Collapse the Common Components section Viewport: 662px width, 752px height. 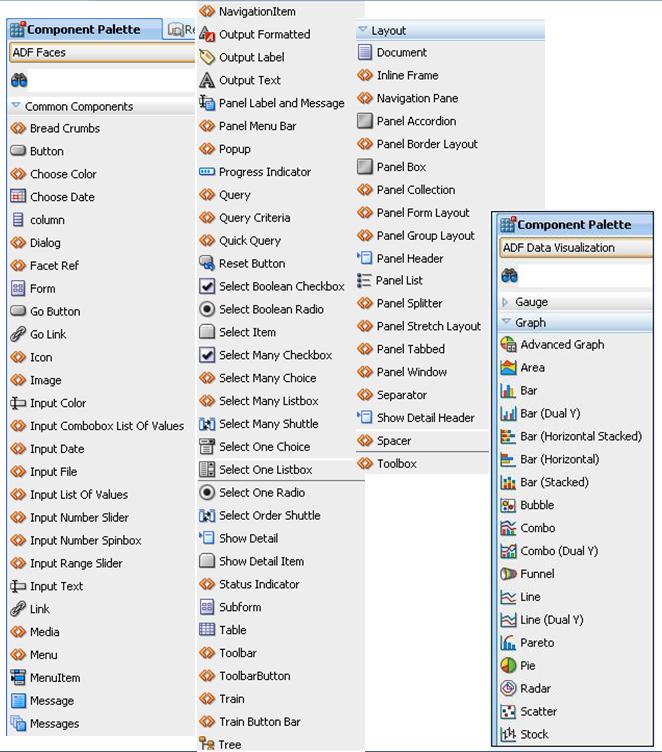pos(16,106)
